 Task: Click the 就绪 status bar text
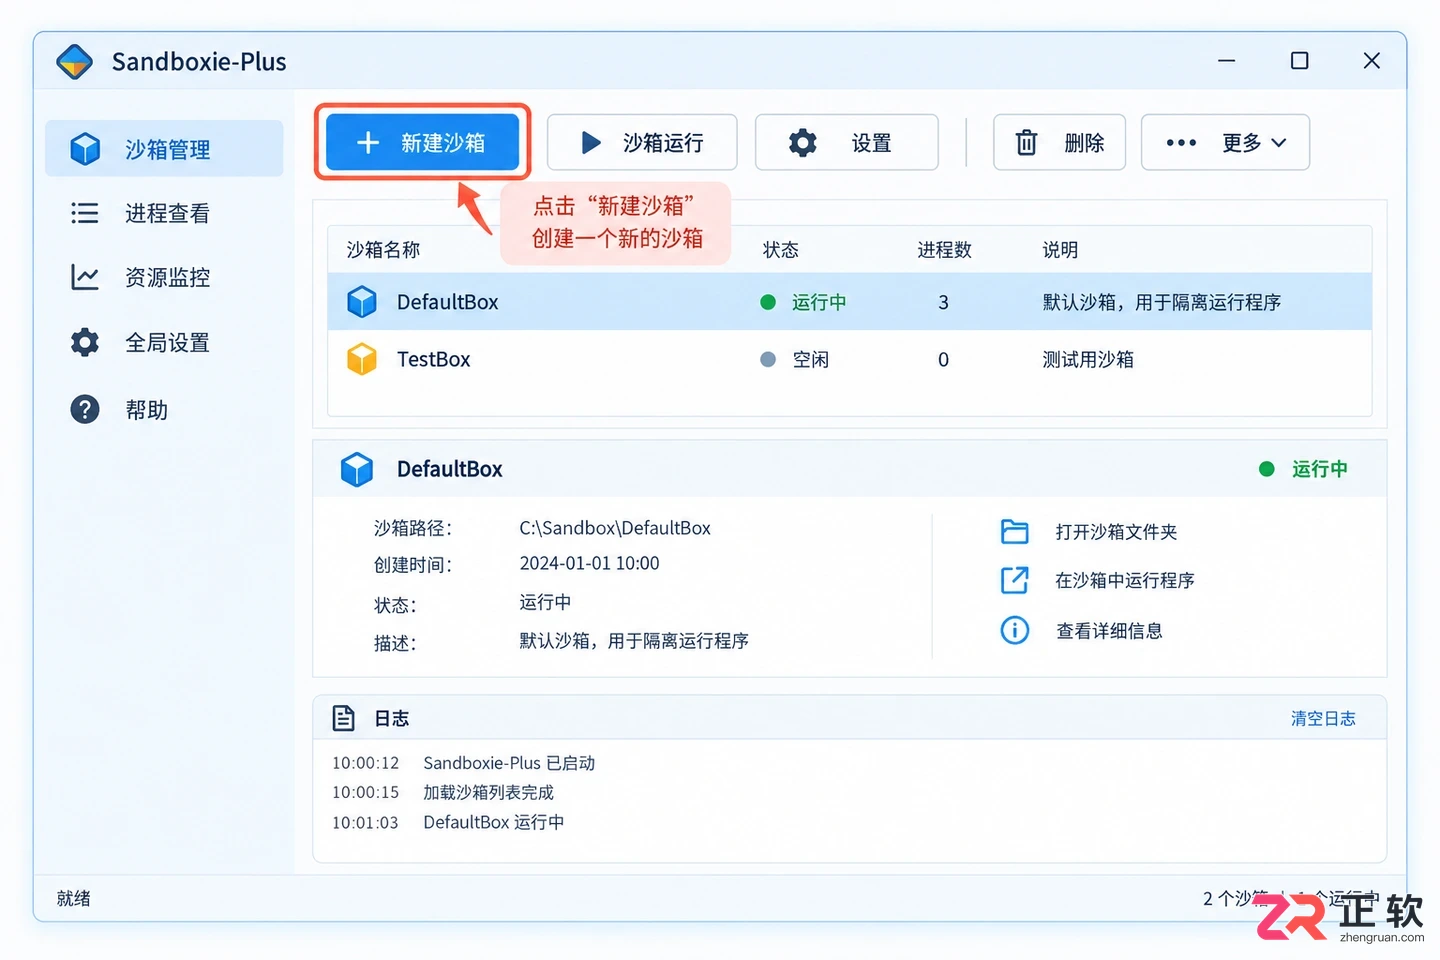tap(73, 898)
